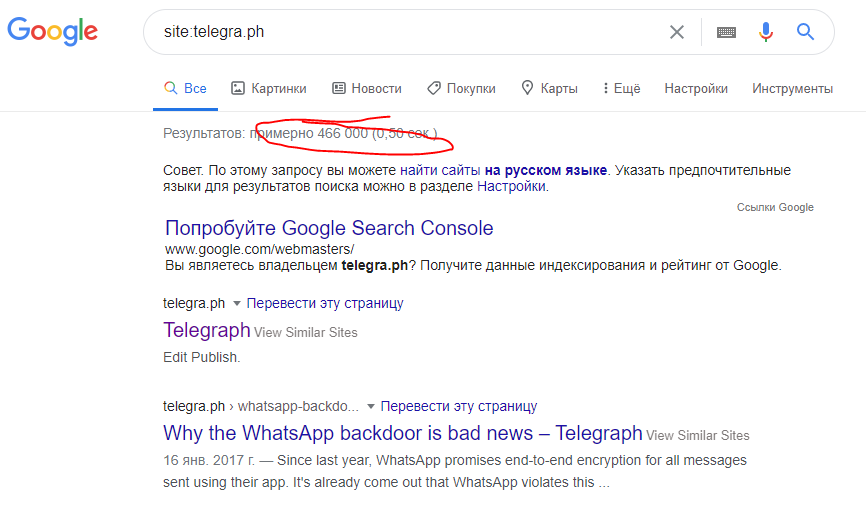Screen dimensions: 866x523
Task: Open the on-screen keyboard icon
Action: coord(726,32)
